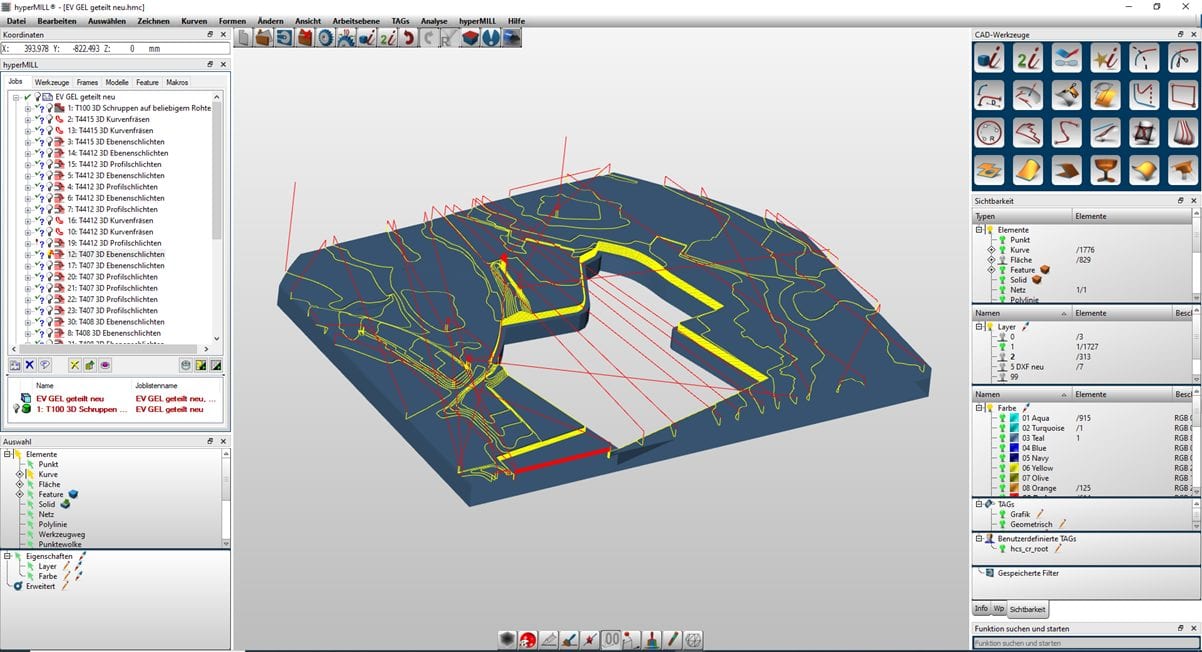Collapse the EV GEL geteilt neu joblist node

(16, 97)
